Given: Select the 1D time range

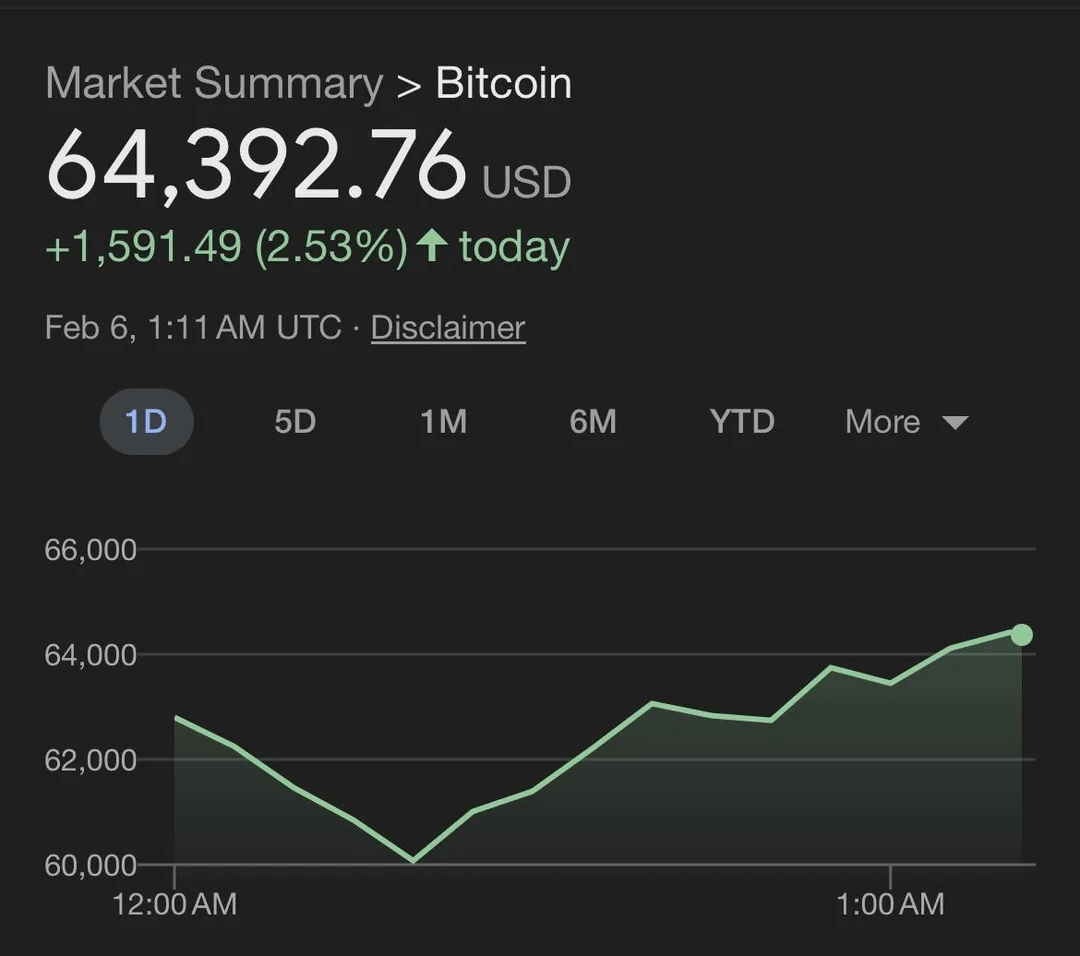Looking at the screenshot, I should tap(146, 422).
